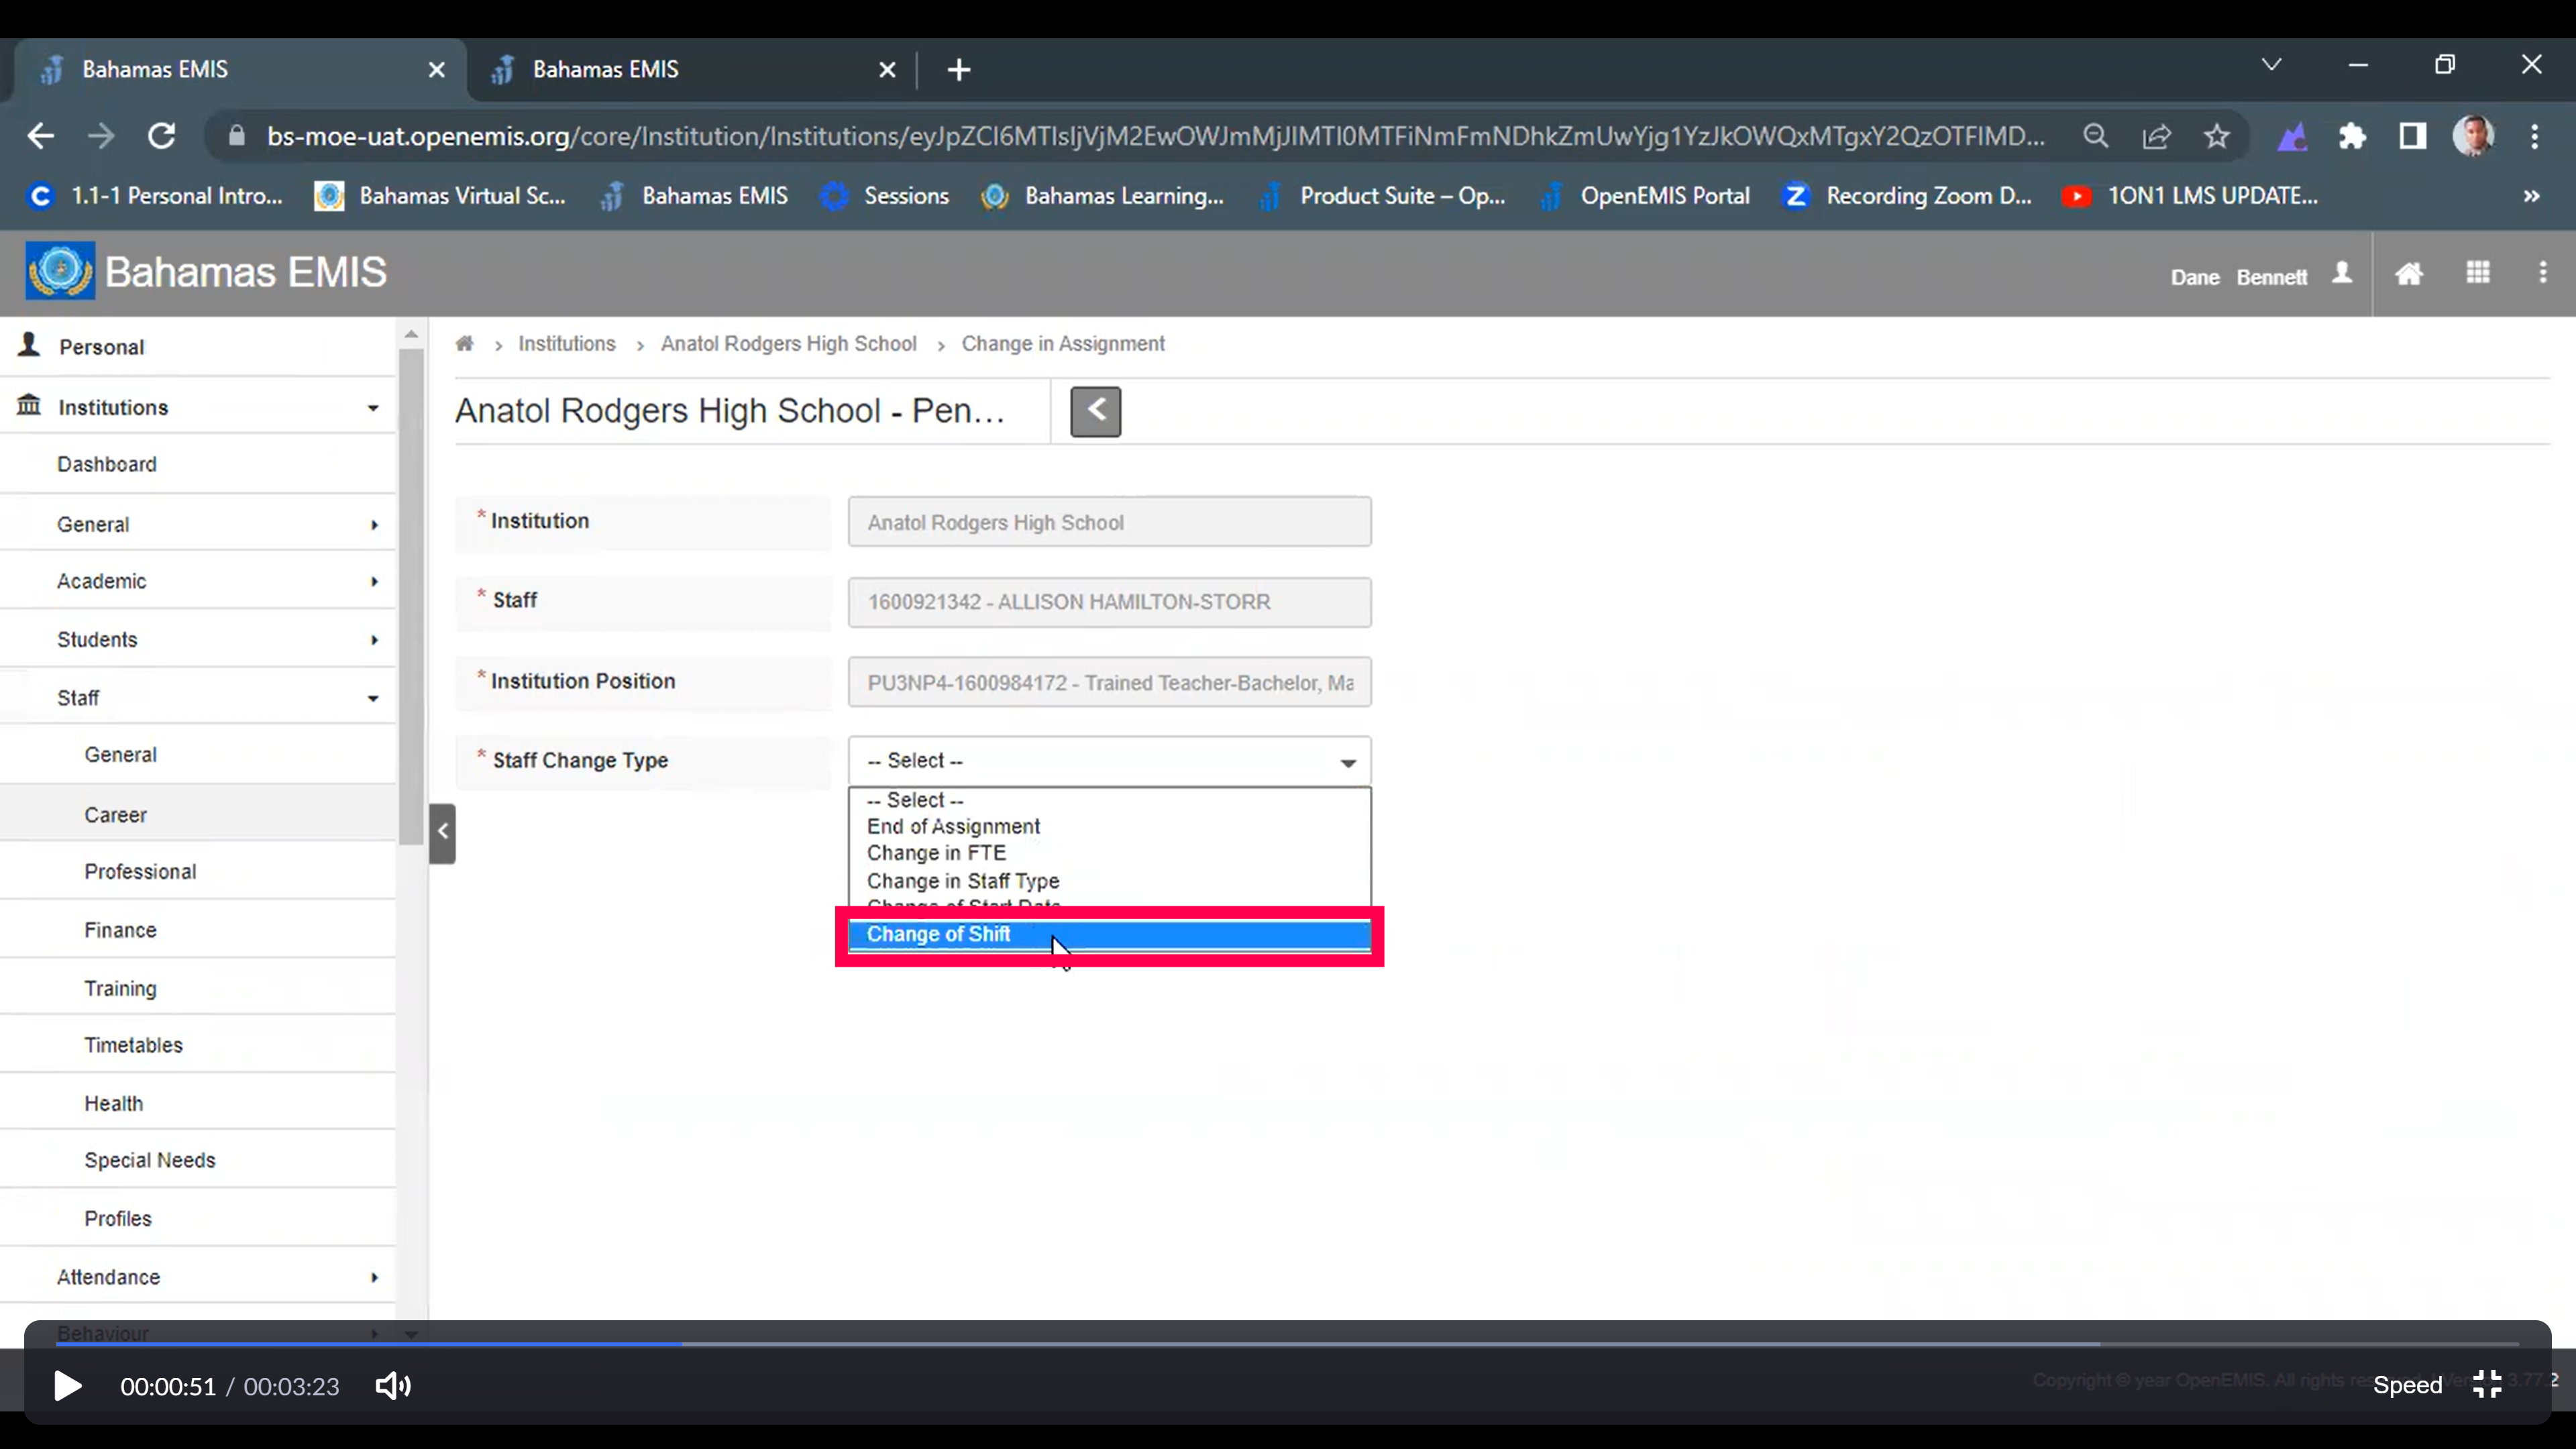Collapse the Institutions sidebar section
Viewport: 2576px width, 1449px height.
pos(198,407)
